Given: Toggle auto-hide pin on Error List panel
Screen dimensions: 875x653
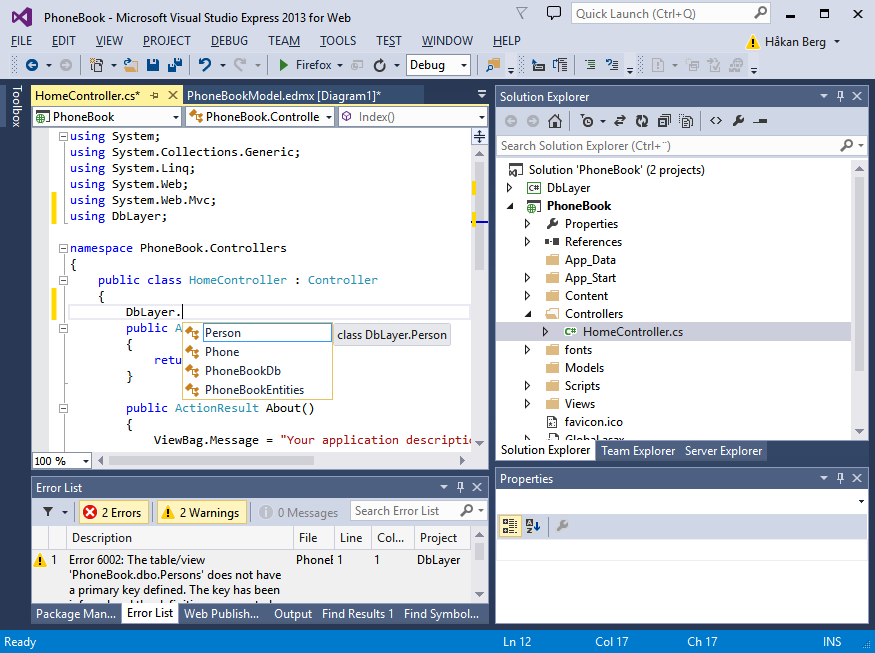Looking at the screenshot, I should pyautogui.click(x=460, y=487).
